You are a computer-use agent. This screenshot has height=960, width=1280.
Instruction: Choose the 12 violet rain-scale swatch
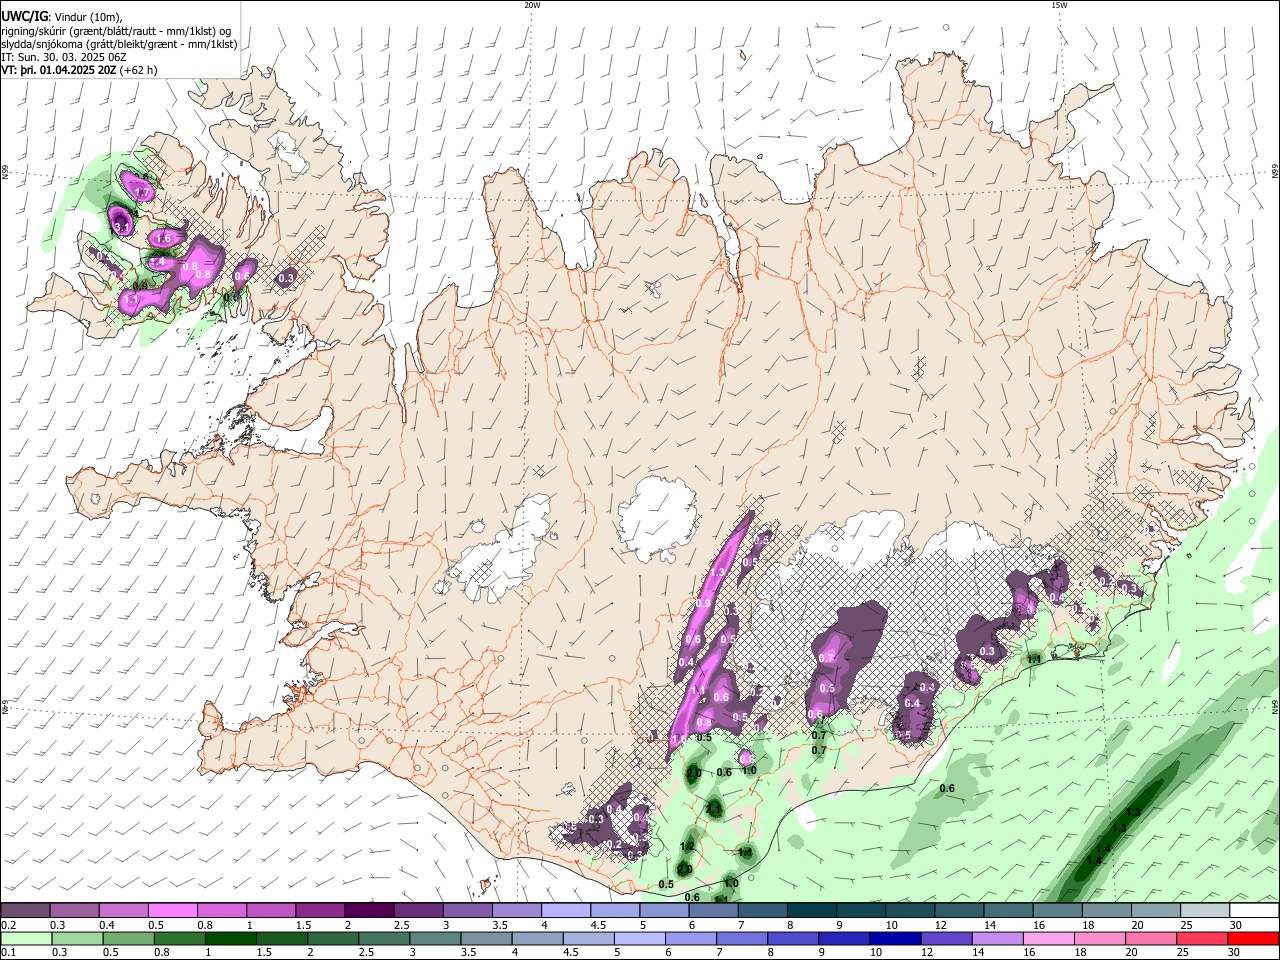tap(946, 939)
